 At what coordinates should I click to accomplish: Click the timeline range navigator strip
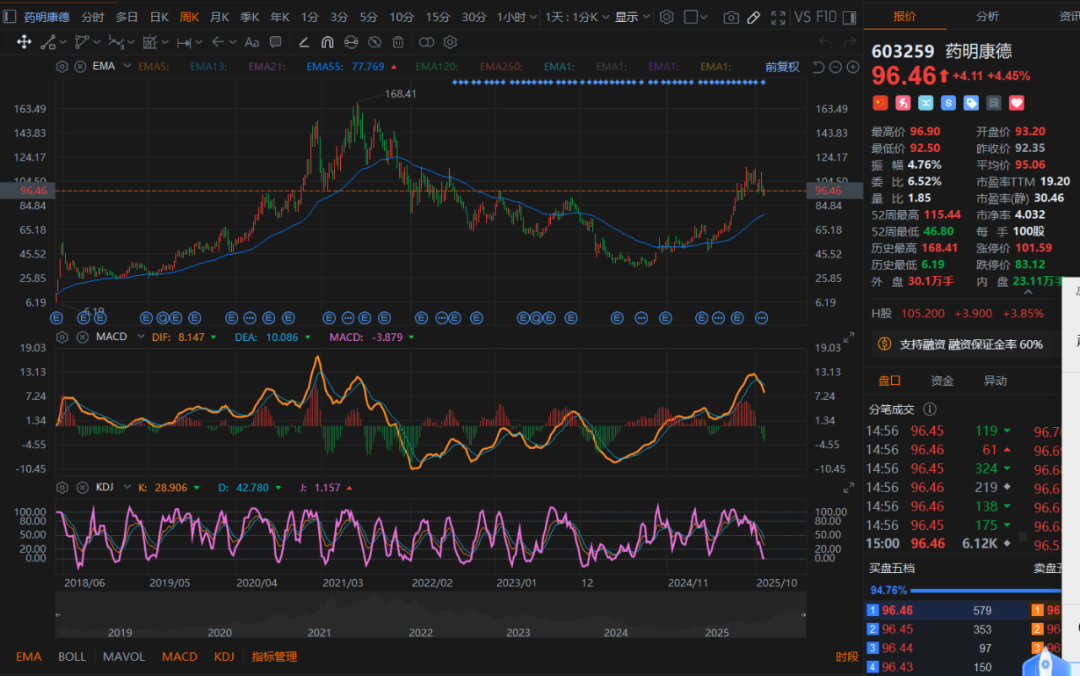tap(430, 615)
